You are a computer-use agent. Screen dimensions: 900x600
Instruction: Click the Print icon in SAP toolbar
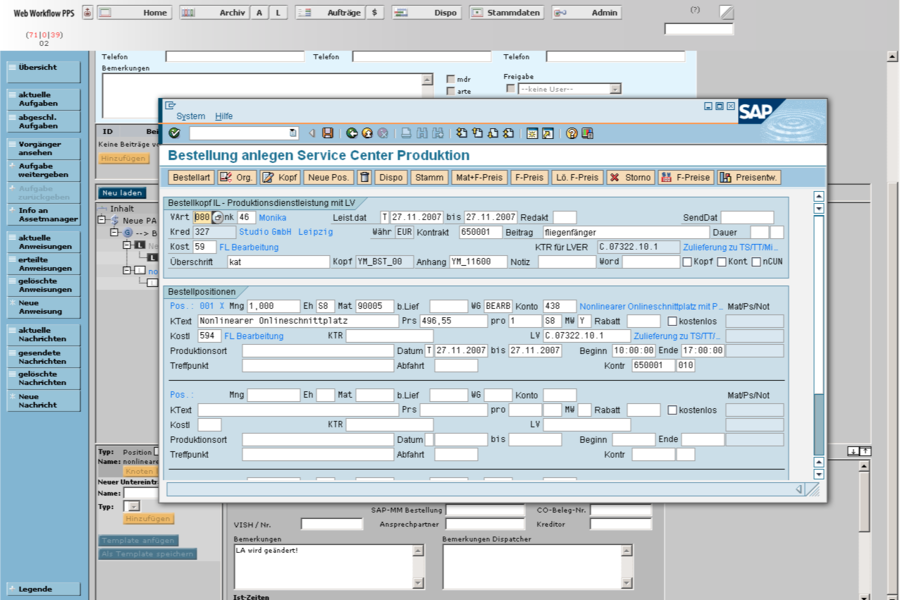(406, 133)
